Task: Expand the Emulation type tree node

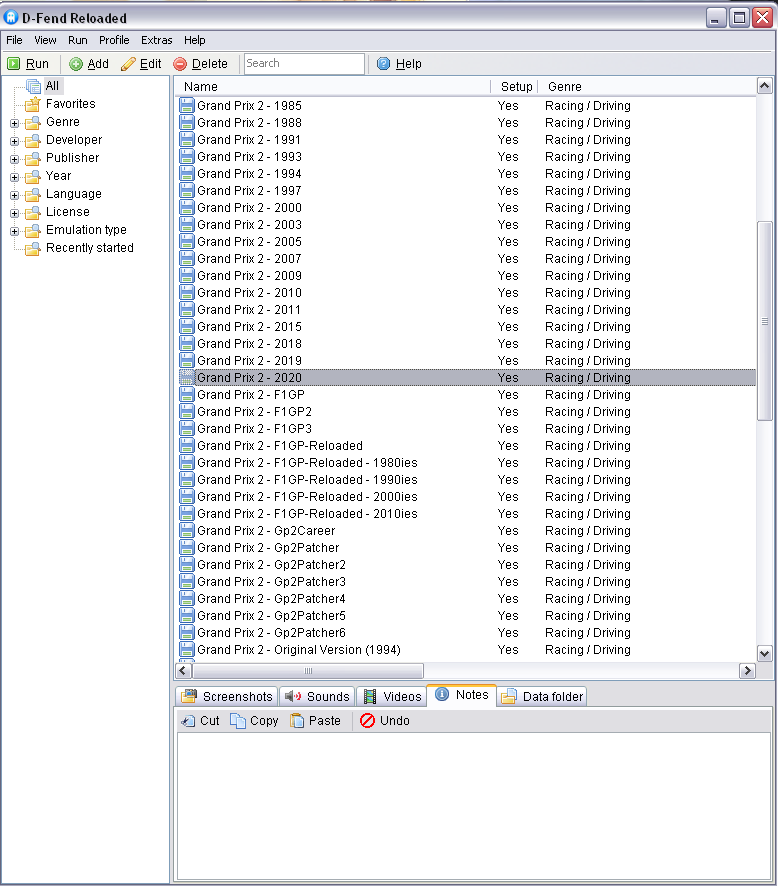Action: [15, 231]
